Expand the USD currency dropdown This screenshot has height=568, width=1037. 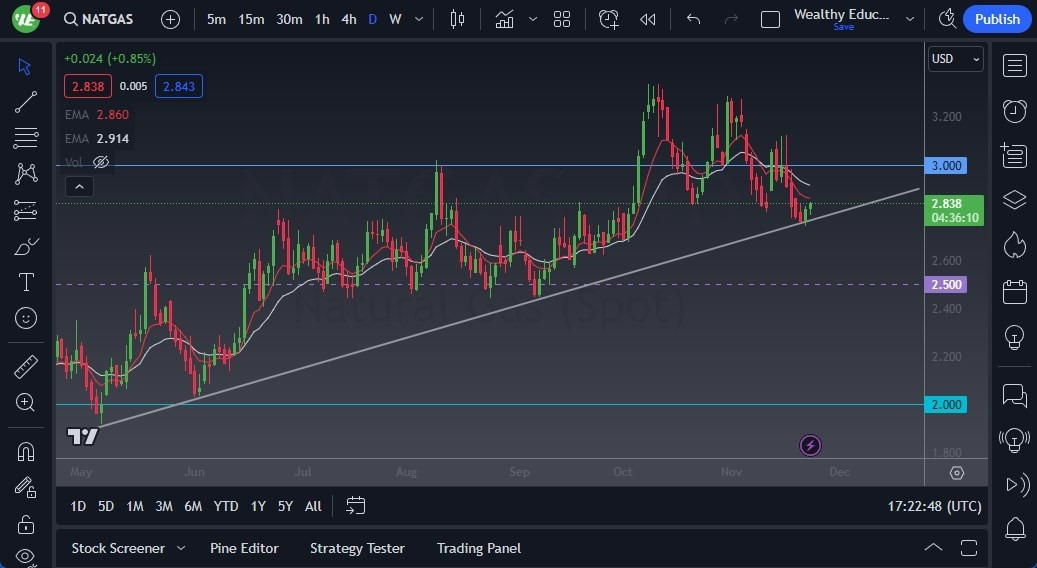point(956,59)
